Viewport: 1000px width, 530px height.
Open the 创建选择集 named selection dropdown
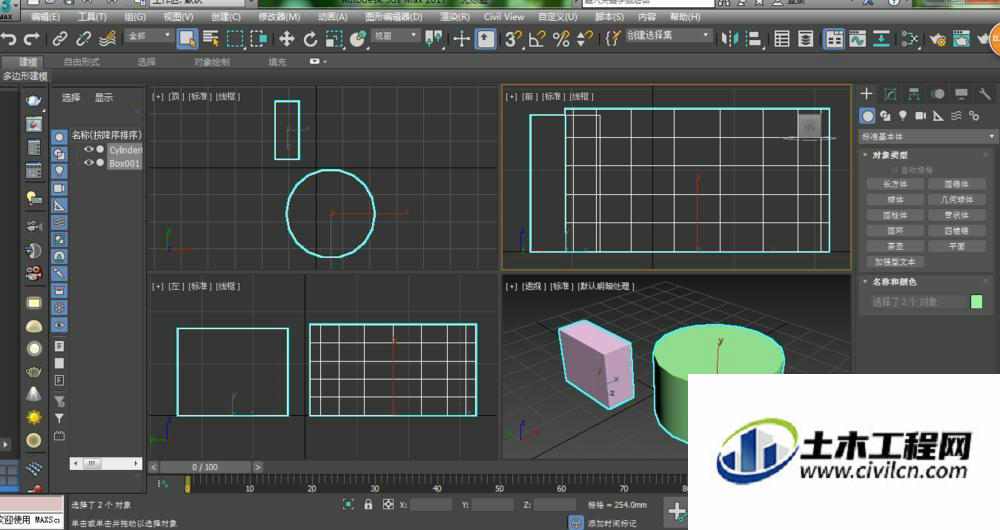668,35
